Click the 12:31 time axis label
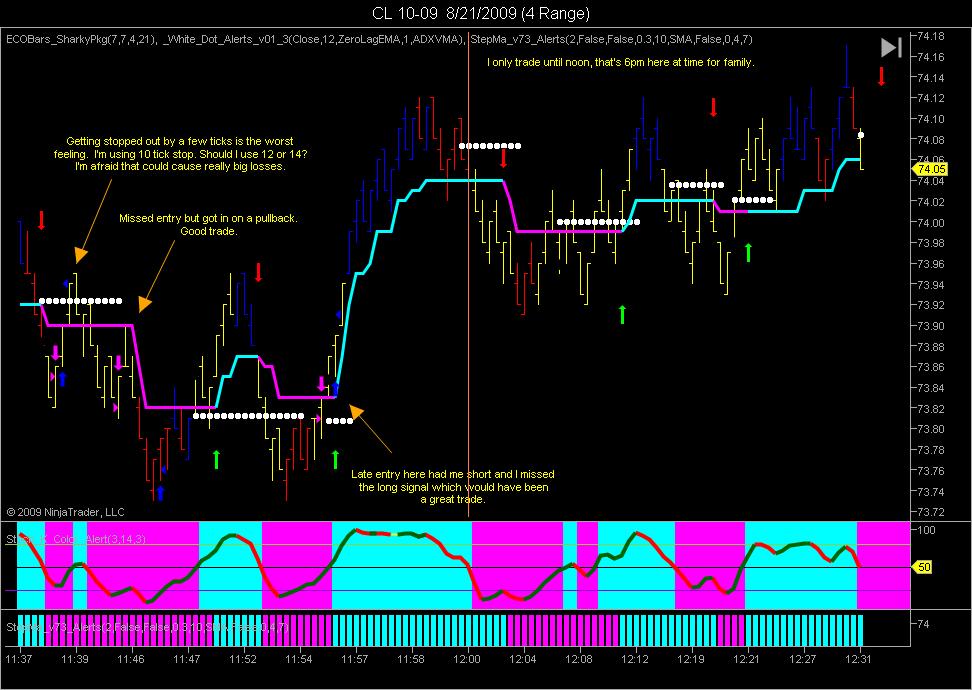 (x=860, y=658)
